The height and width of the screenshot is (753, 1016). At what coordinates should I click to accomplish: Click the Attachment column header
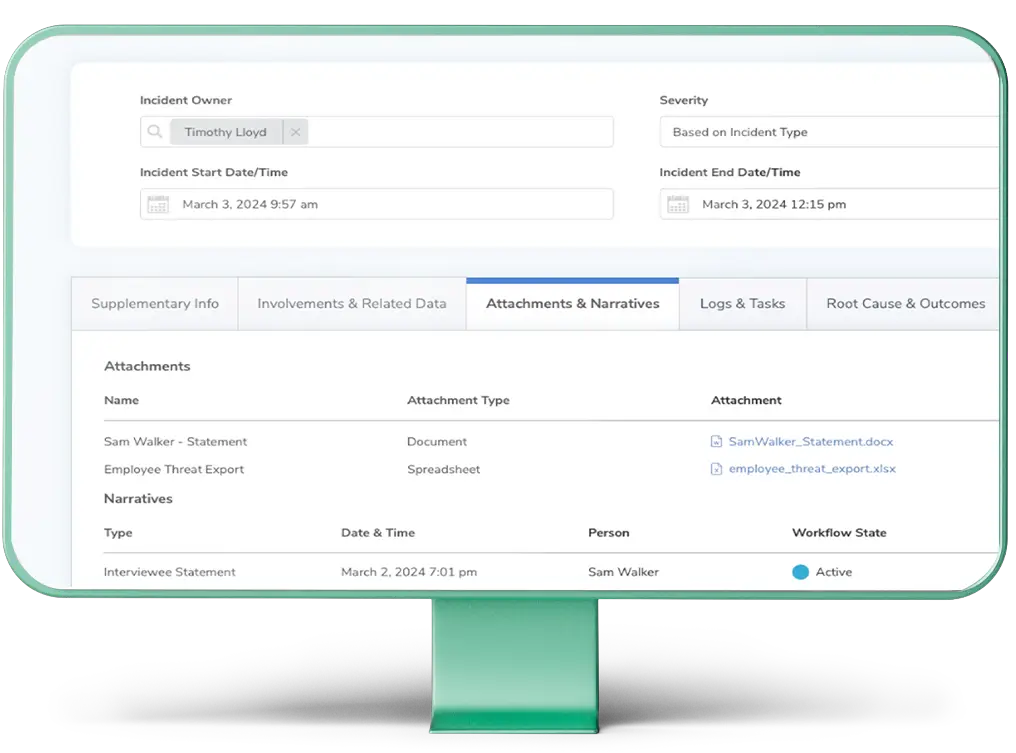coord(746,400)
